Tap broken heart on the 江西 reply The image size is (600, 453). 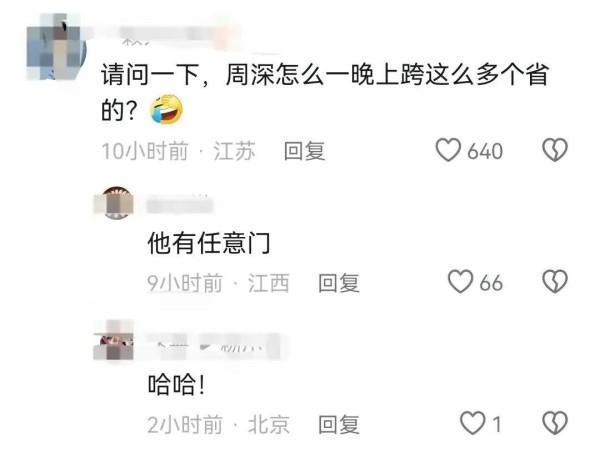[x=555, y=282]
